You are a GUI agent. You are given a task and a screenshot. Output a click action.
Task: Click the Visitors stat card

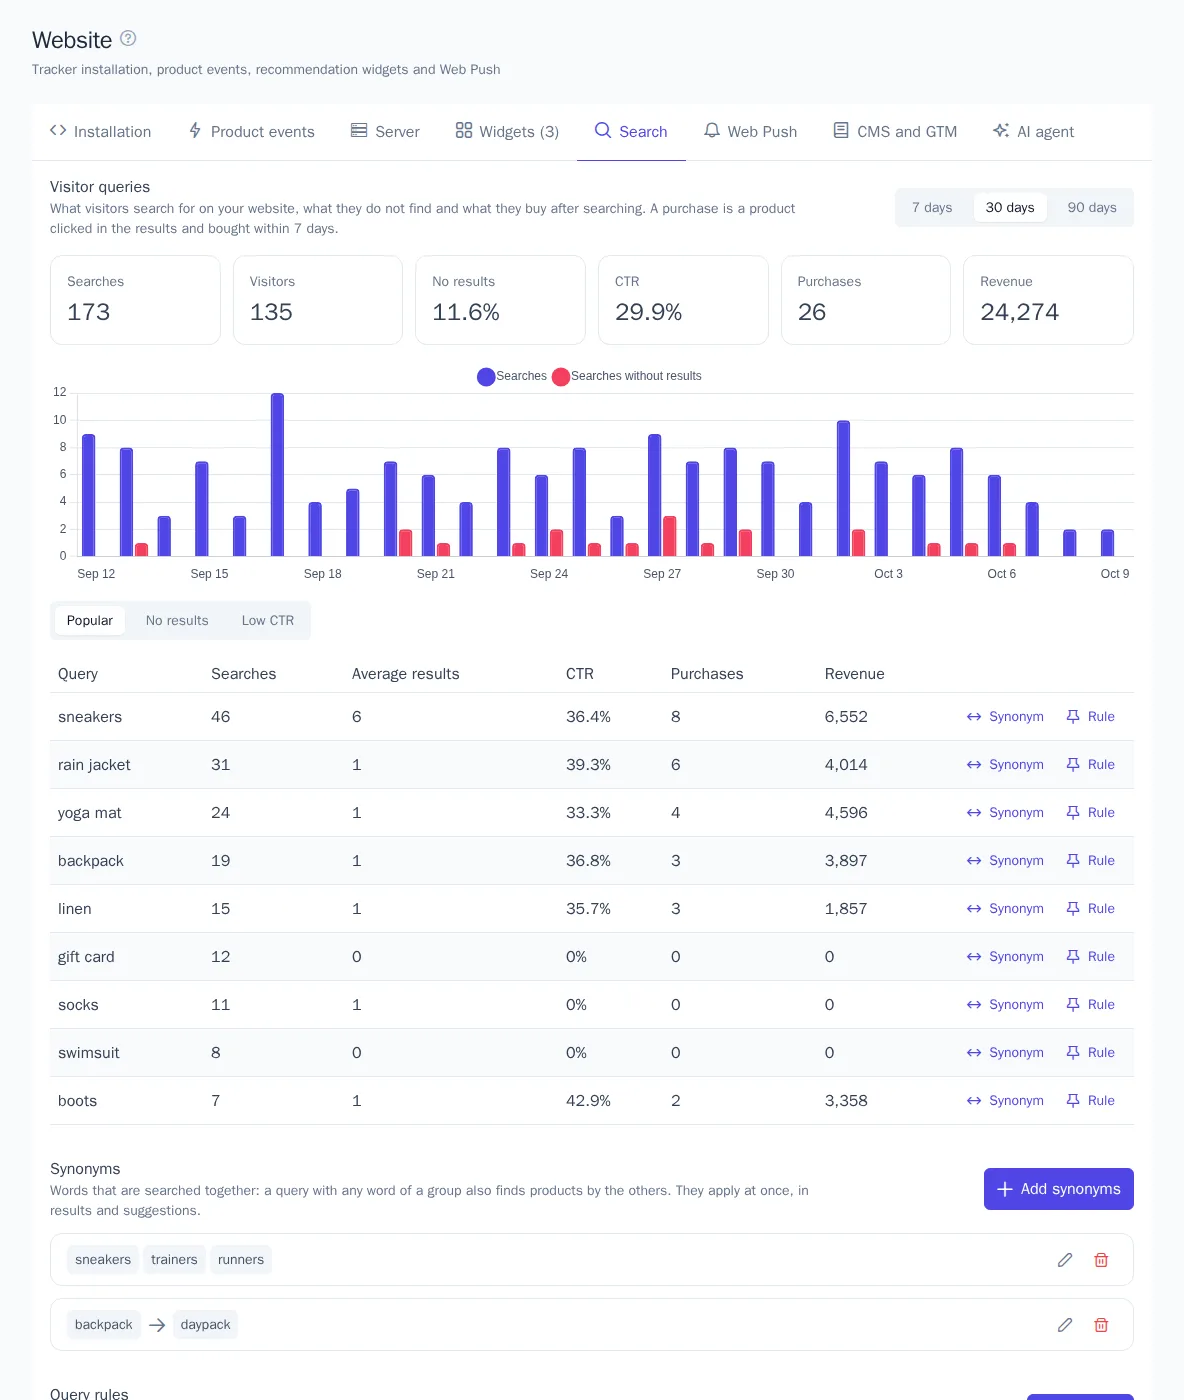click(318, 300)
